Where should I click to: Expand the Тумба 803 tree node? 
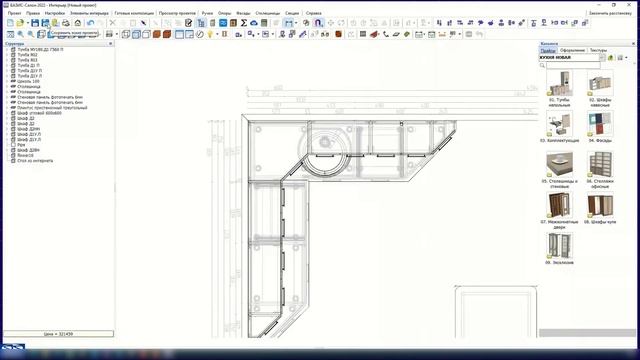click(7, 60)
